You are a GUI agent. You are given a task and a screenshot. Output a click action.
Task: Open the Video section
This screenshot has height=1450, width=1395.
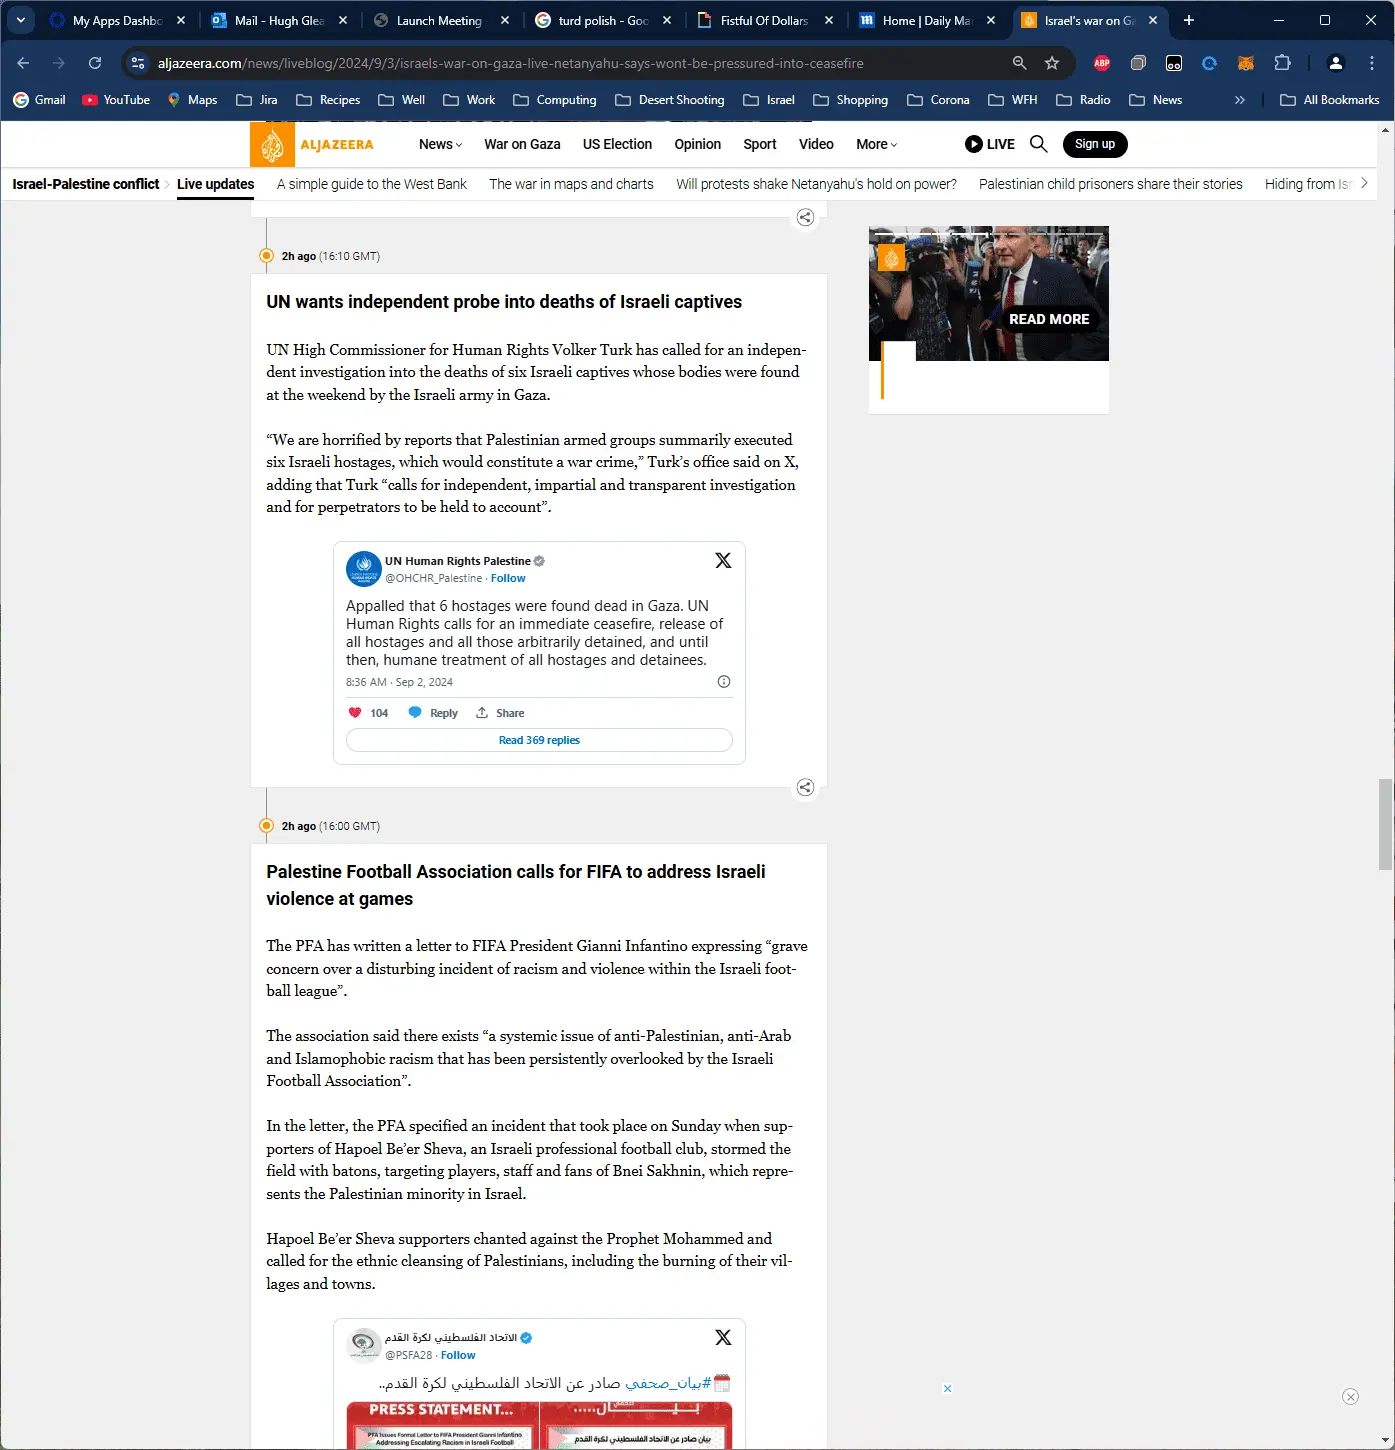(816, 144)
